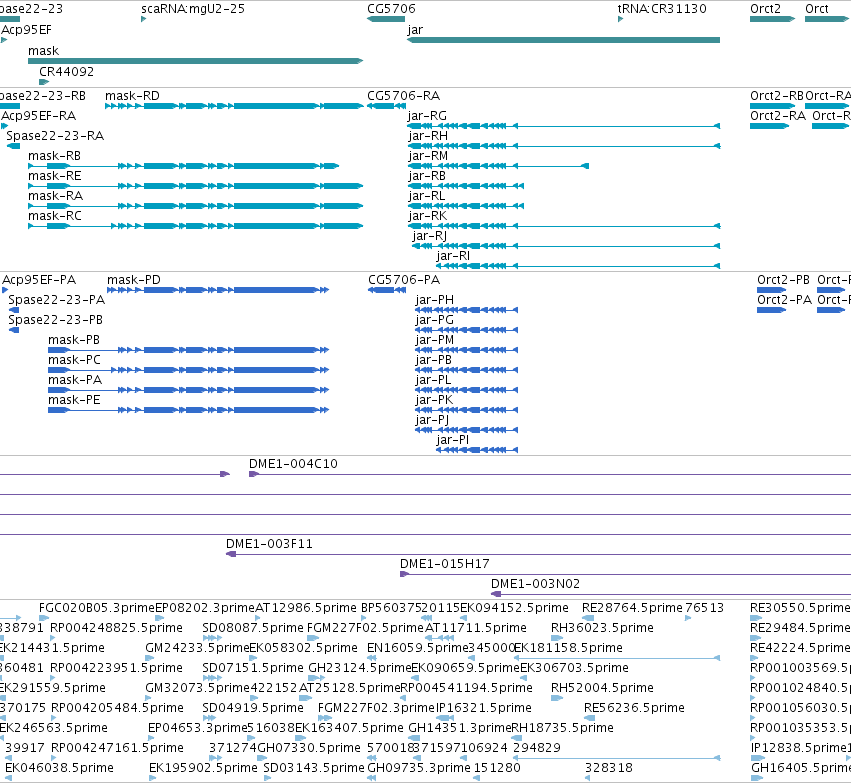The width and height of the screenshot is (851, 783).
Task: Click the jar-RI transcript label
Action: pos(453,256)
